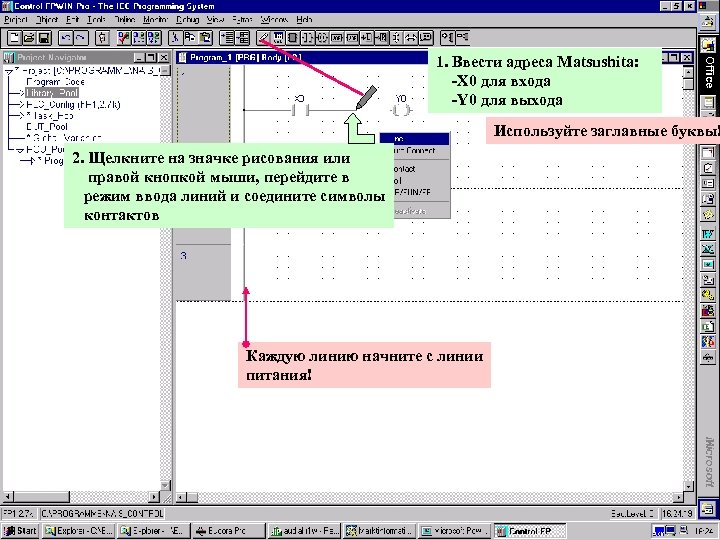
Task: Choose the Contact entry in context menu
Action: point(415,169)
